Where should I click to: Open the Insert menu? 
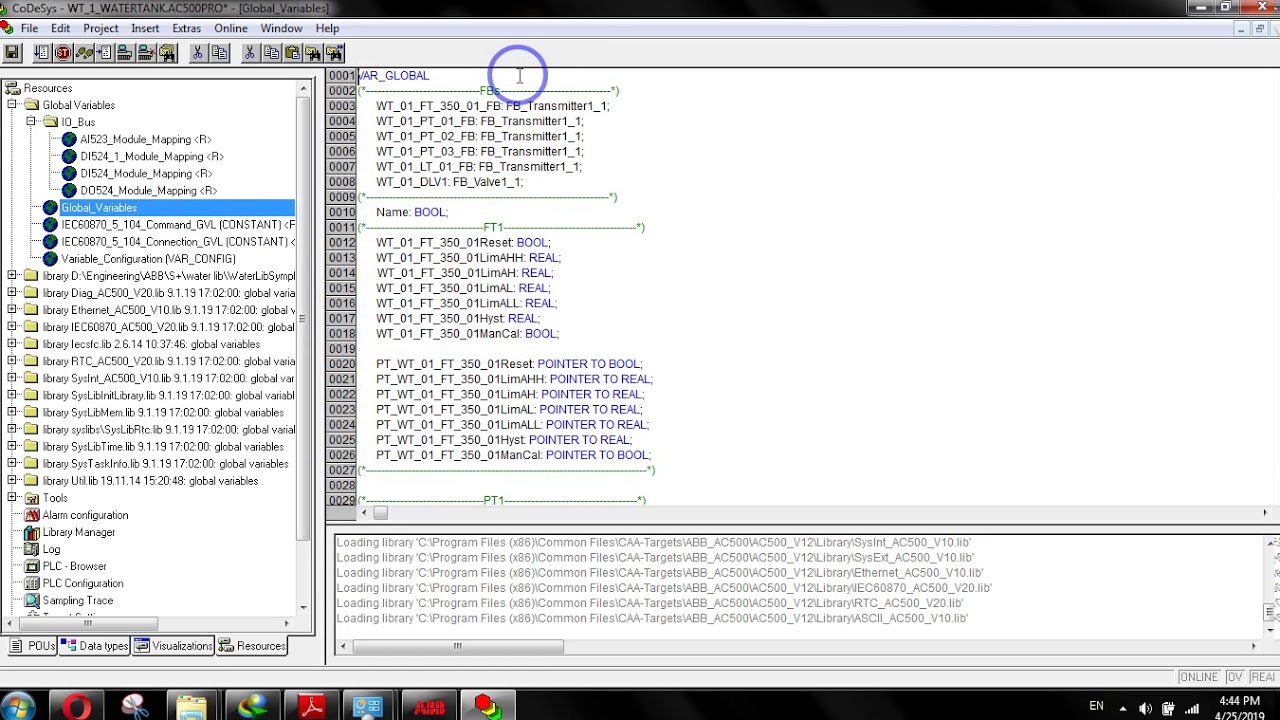145,28
